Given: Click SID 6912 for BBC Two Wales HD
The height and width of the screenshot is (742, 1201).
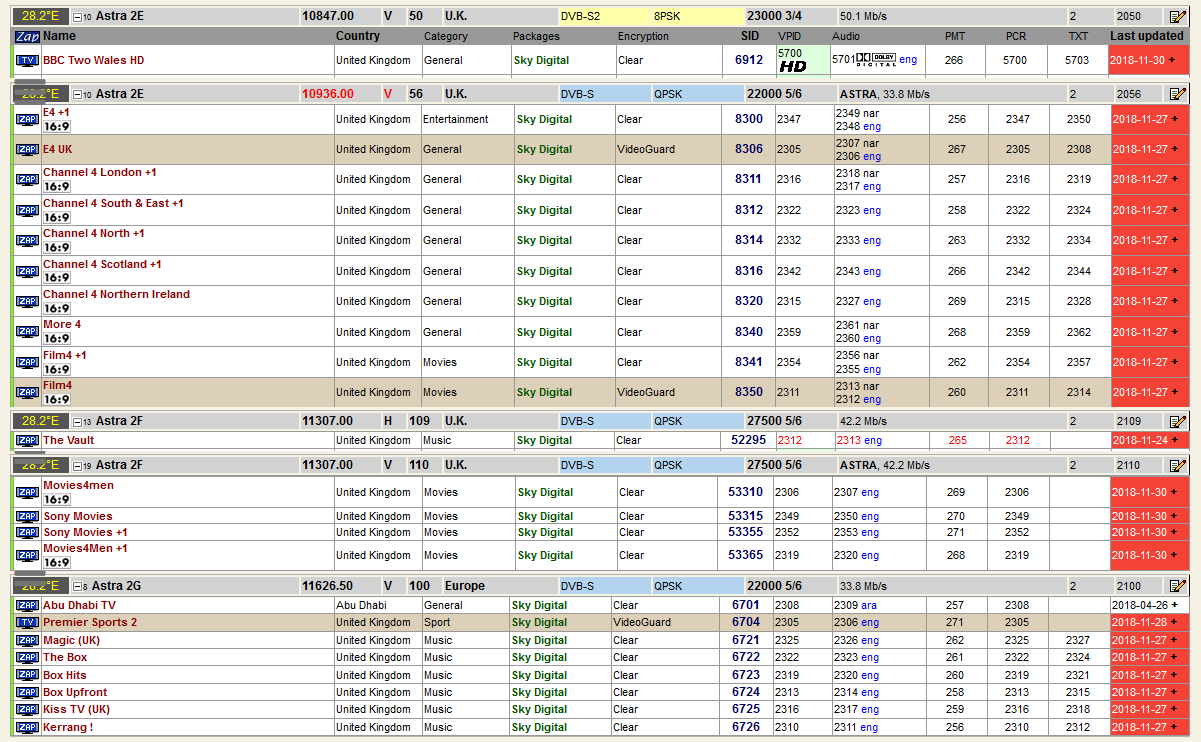Looking at the screenshot, I should pyautogui.click(x=749, y=60).
